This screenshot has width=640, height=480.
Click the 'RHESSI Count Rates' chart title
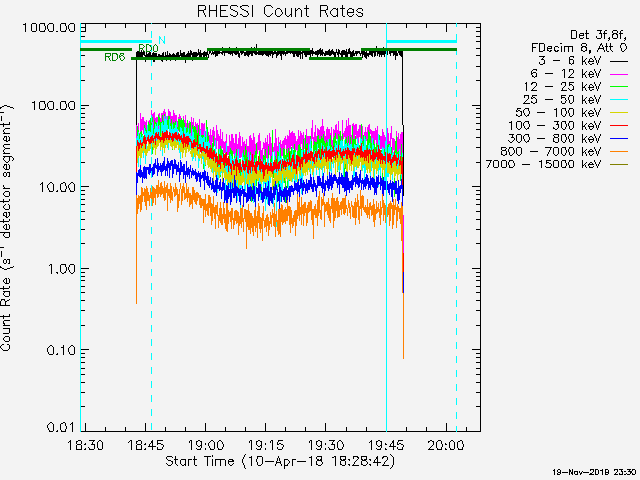pos(280,11)
